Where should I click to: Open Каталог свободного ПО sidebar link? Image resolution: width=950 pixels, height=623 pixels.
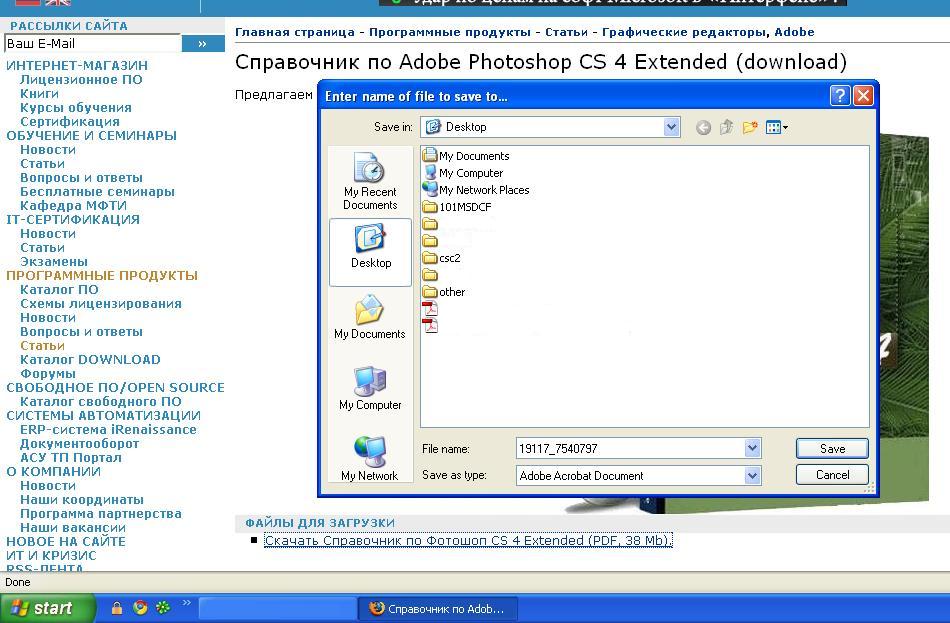pos(101,401)
